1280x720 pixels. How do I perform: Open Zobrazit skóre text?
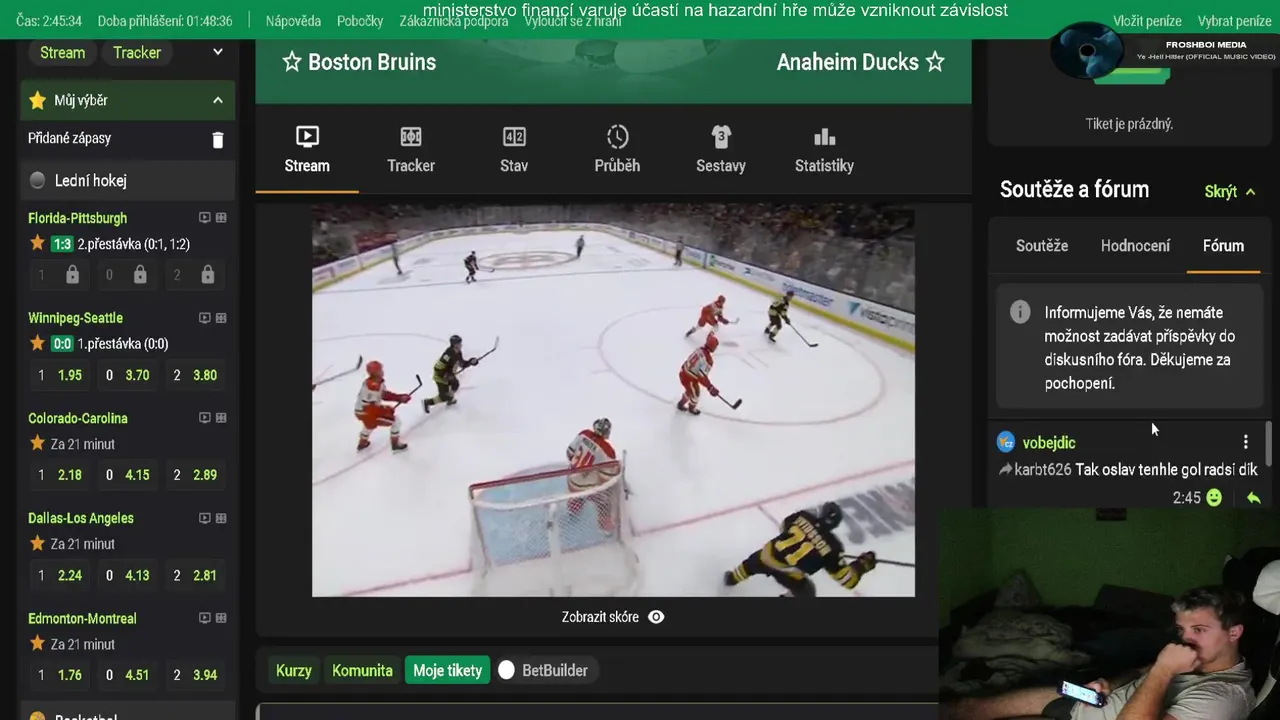(x=600, y=617)
